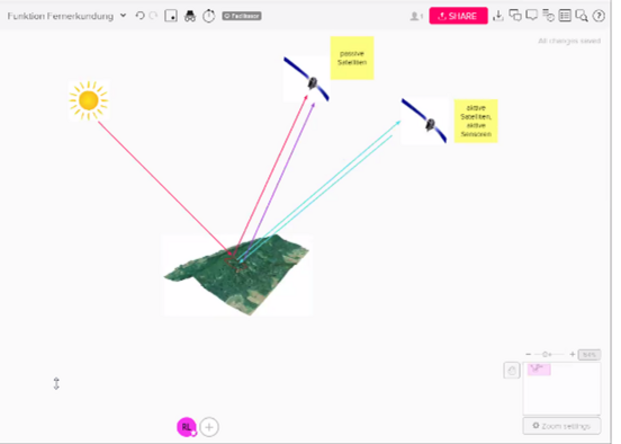The height and width of the screenshot is (444, 621).
Task: Open the help question mark icon
Action: coord(598,16)
